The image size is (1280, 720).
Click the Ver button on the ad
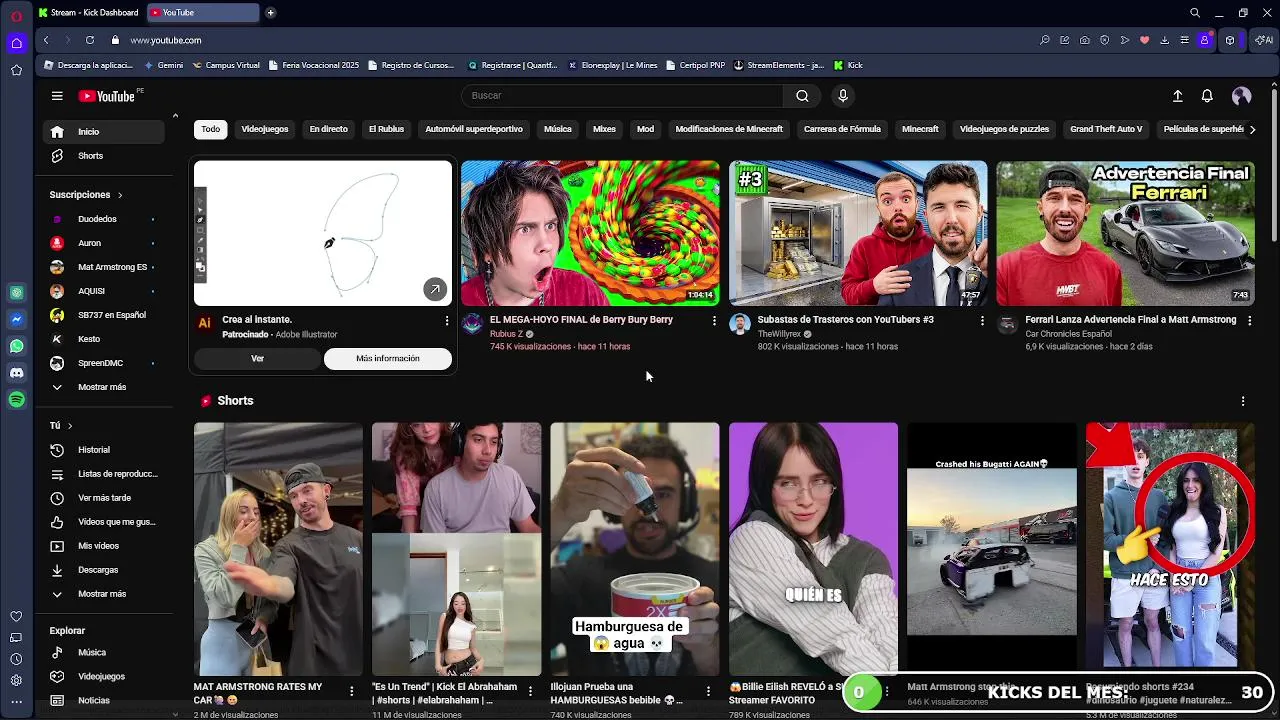pyautogui.click(x=257, y=359)
